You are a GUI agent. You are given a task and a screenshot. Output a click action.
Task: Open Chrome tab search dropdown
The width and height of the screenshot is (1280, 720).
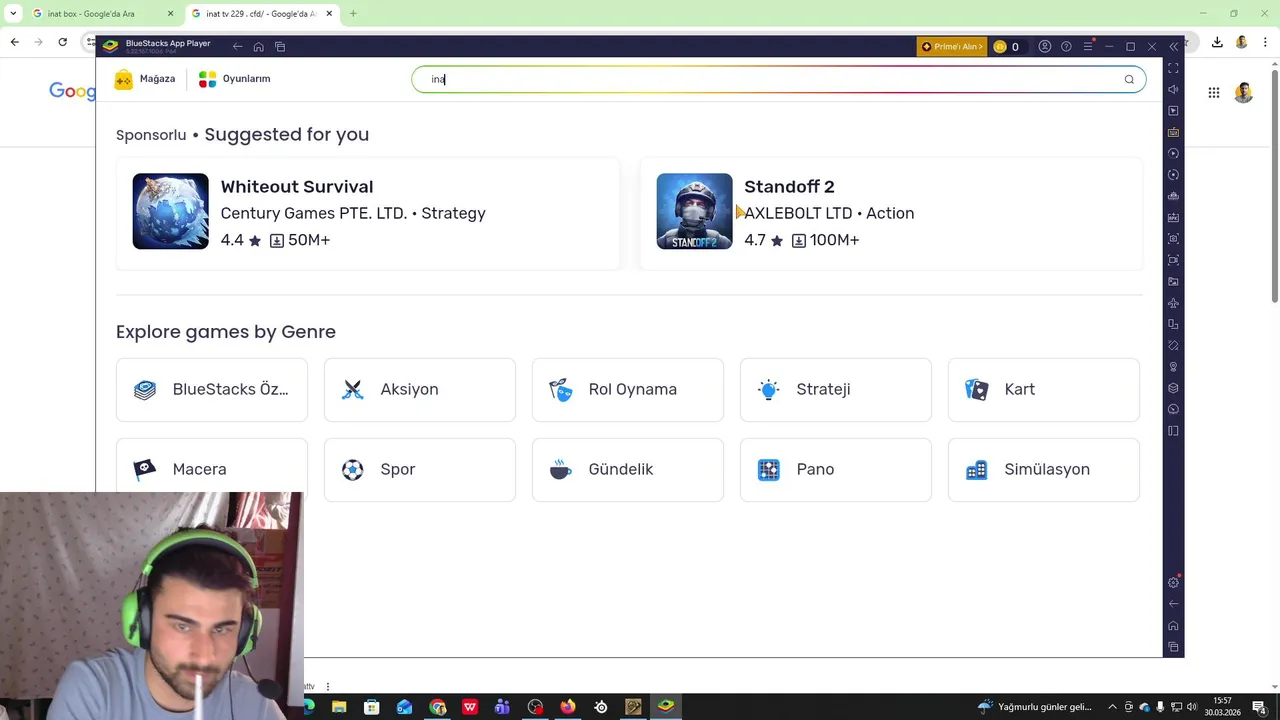click(12, 14)
